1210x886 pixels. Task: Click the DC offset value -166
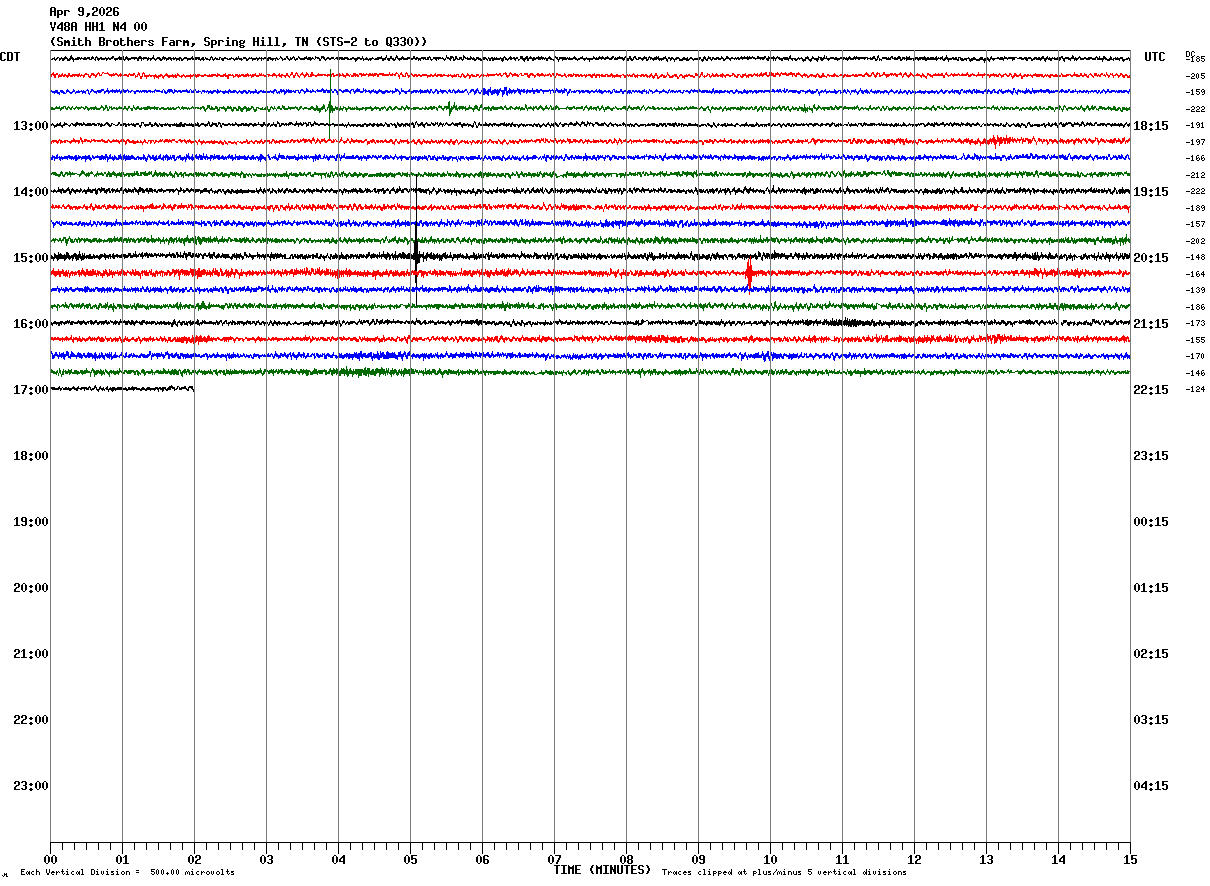tap(1195, 159)
